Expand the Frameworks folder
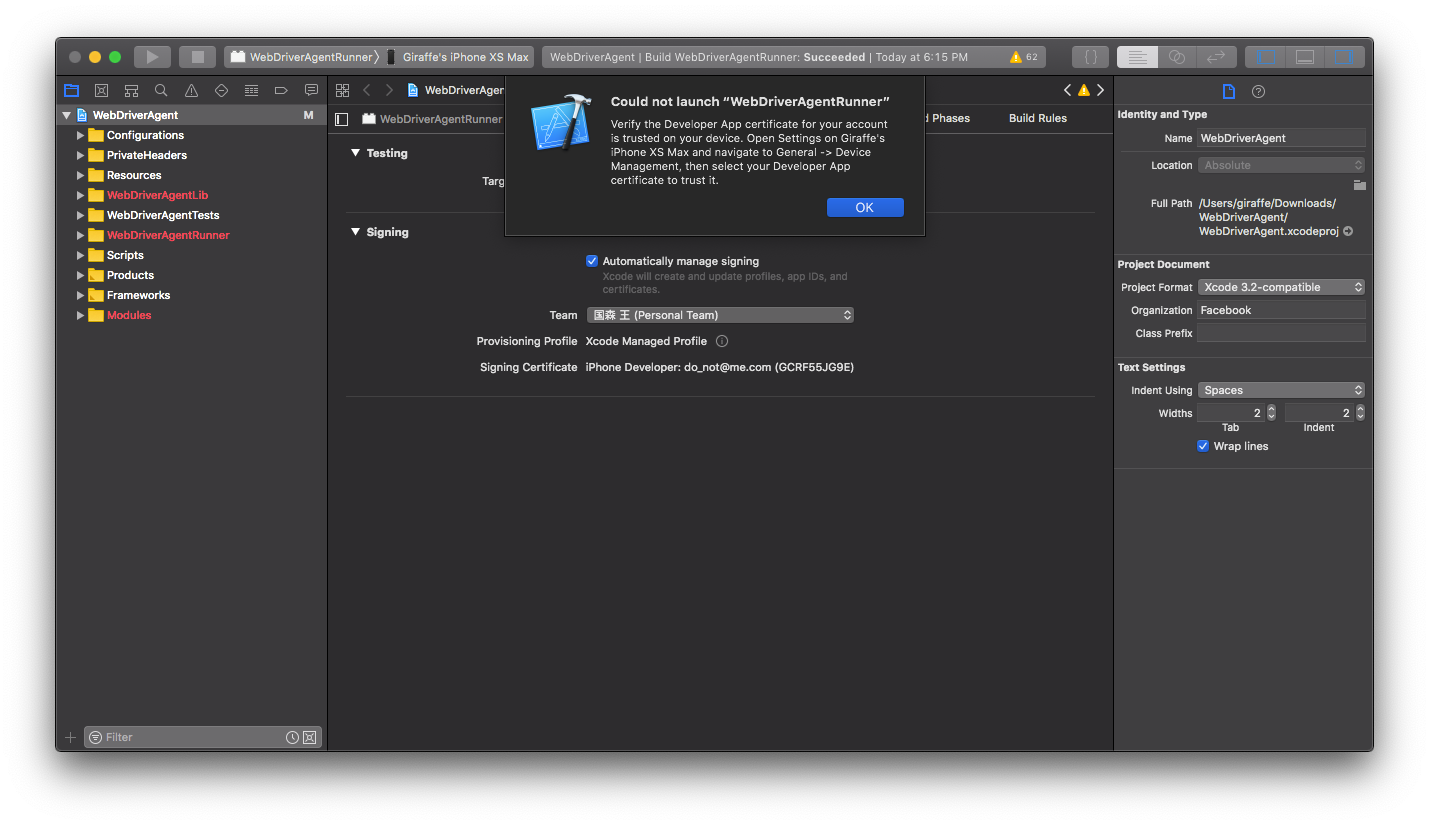 (x=80, y=295)
